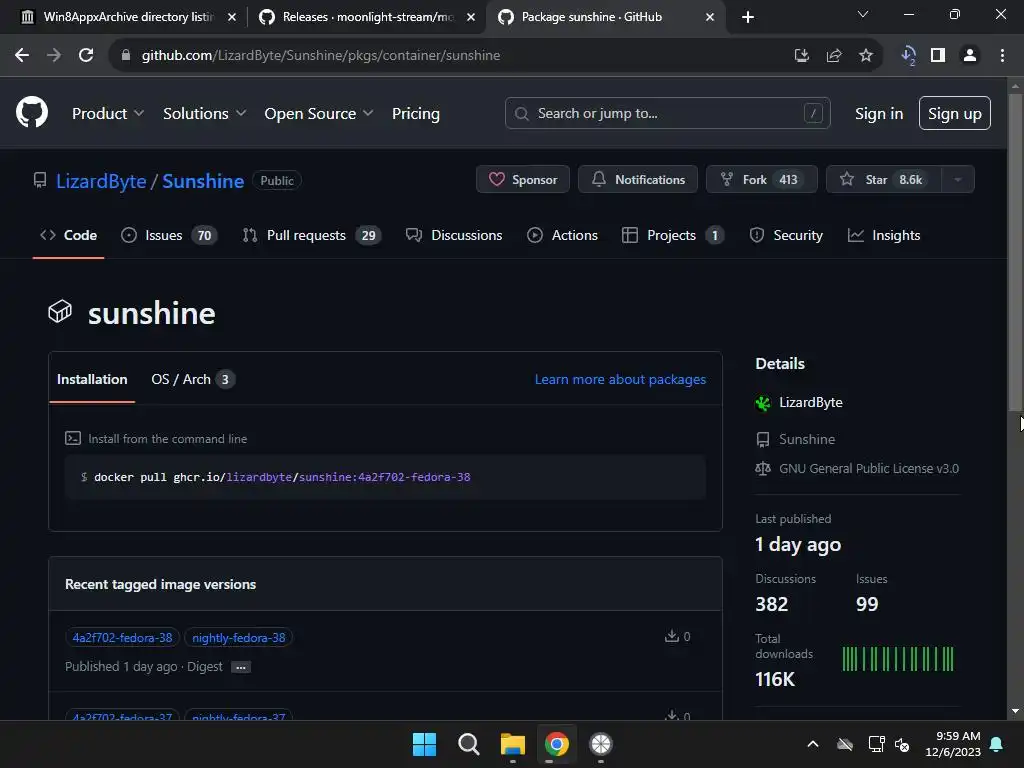Select the Code tab

pos(69,235)
